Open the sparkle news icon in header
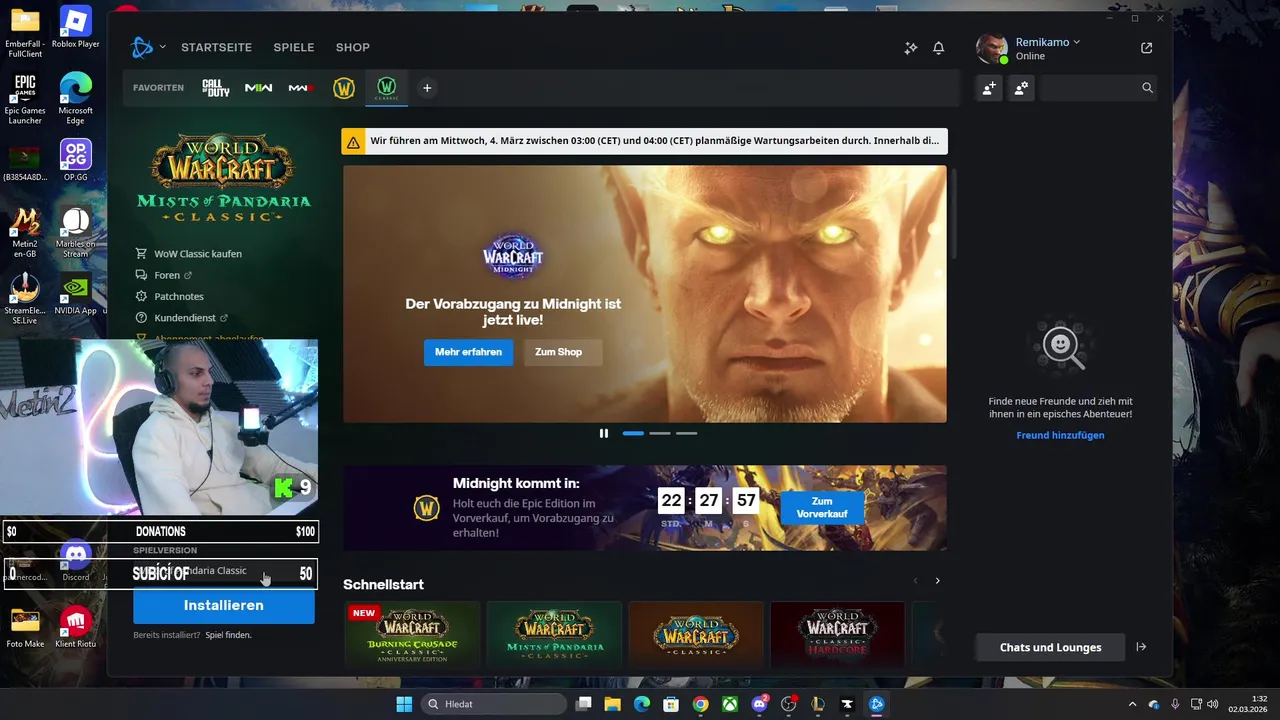Viewport: 1280px width, 720px height. tap(911, 48)
